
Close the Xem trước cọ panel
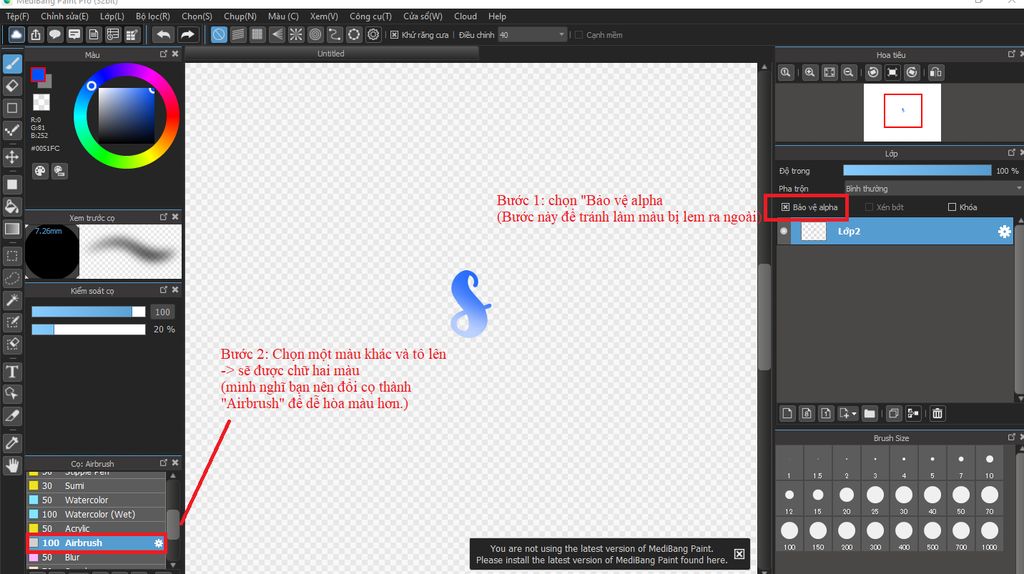click(x=175, y=217)
